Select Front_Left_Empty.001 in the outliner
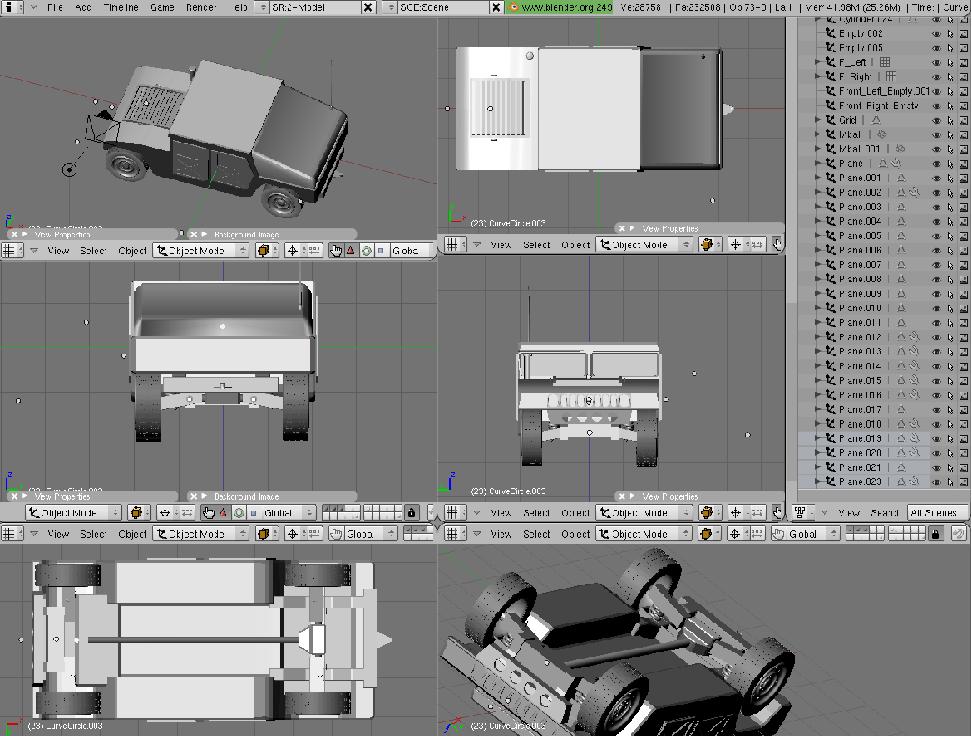The height and width of the screenshot is (736, 972). pos(884,91)
